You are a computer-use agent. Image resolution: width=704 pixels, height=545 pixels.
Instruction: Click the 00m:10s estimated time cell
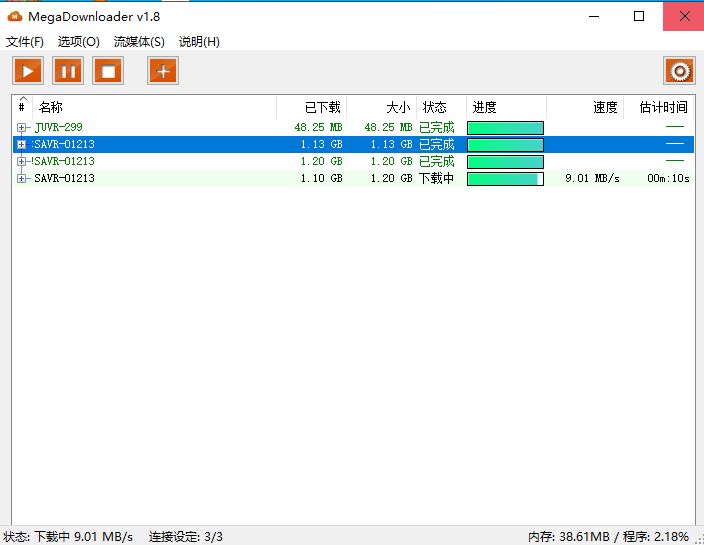(x=668, y=179)
